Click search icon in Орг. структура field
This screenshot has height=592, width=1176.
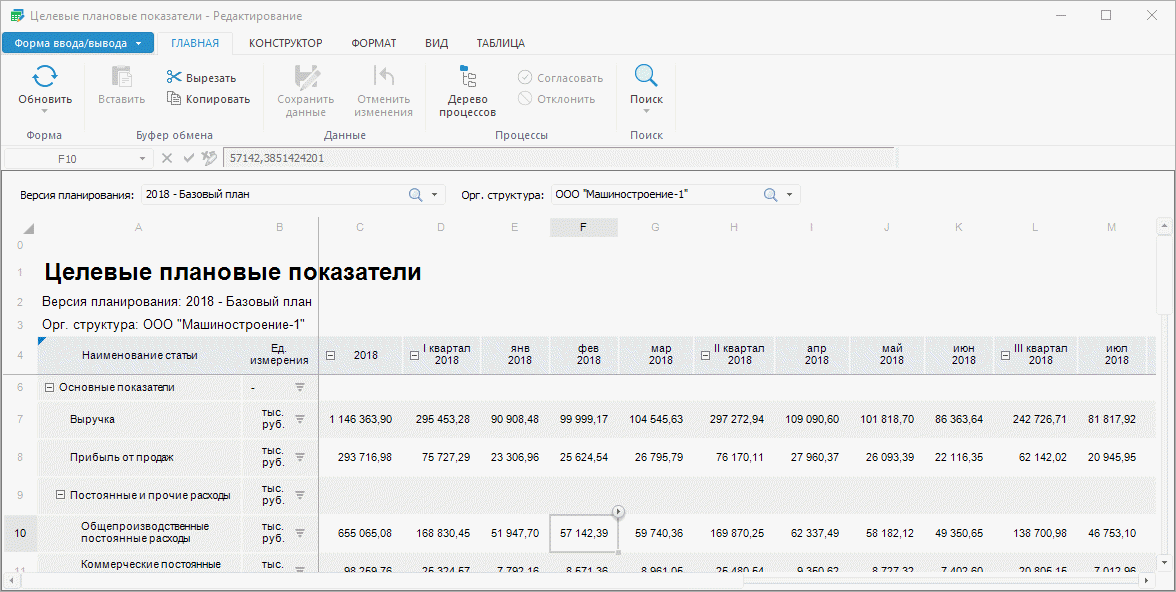pyautogui.click(x=771, y=195)
